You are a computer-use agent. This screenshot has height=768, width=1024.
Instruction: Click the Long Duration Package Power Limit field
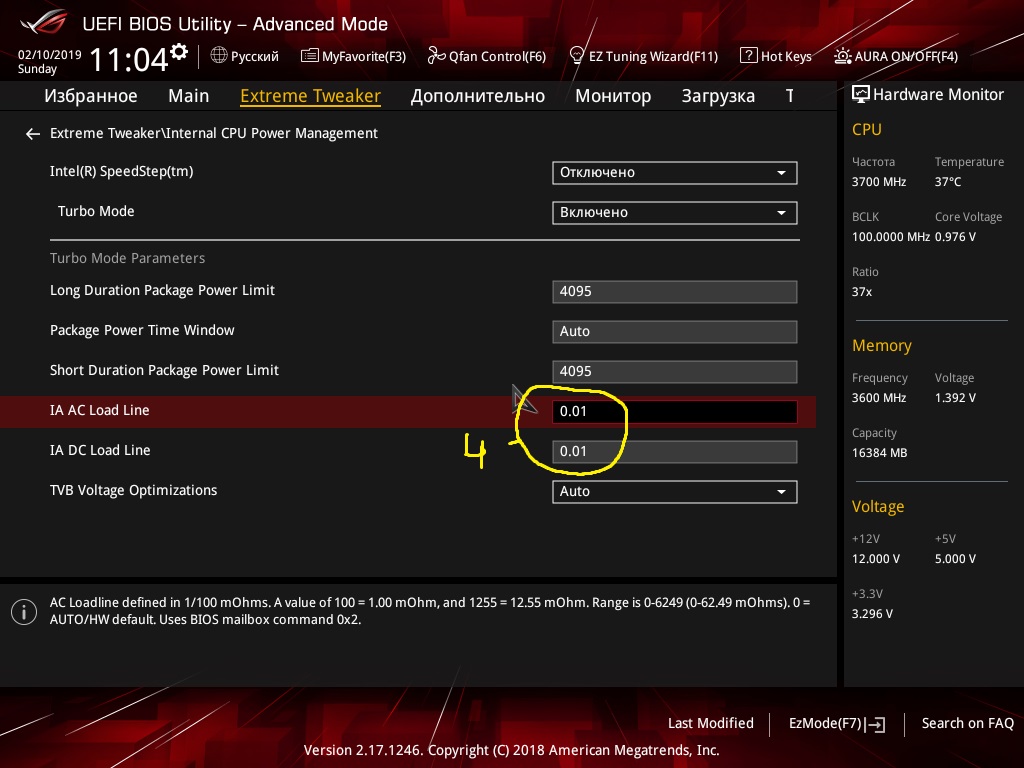675,291
